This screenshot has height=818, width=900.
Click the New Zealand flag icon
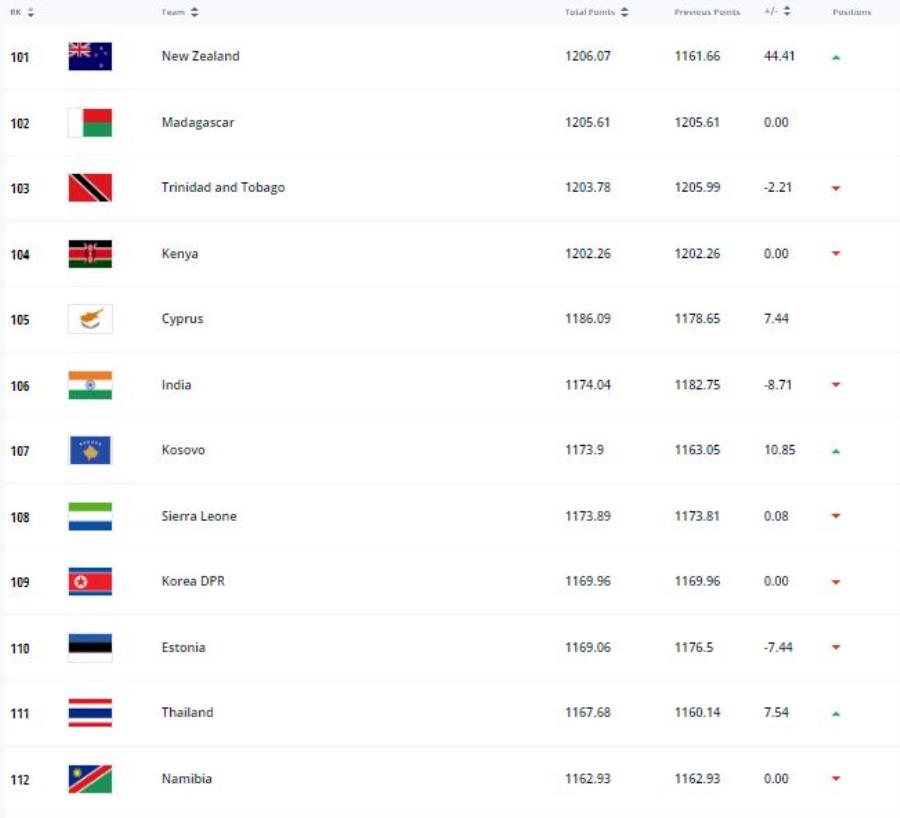(x=90, y=56)
